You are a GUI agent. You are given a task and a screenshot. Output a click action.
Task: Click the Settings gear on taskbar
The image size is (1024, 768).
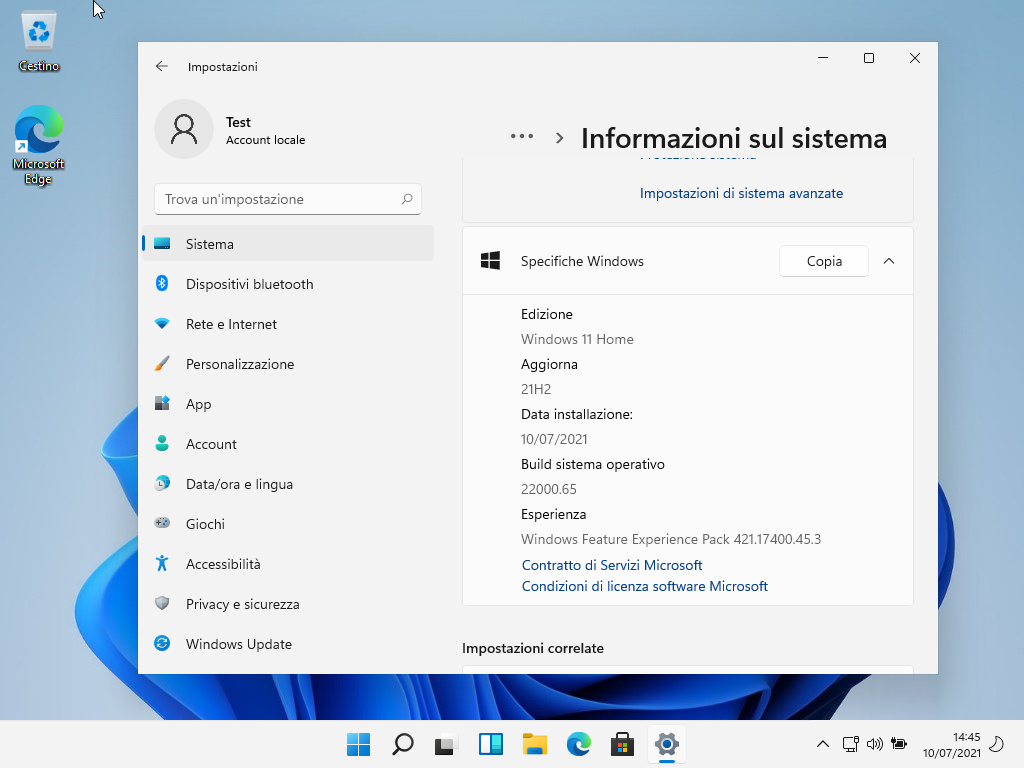[x=667, y=744]
